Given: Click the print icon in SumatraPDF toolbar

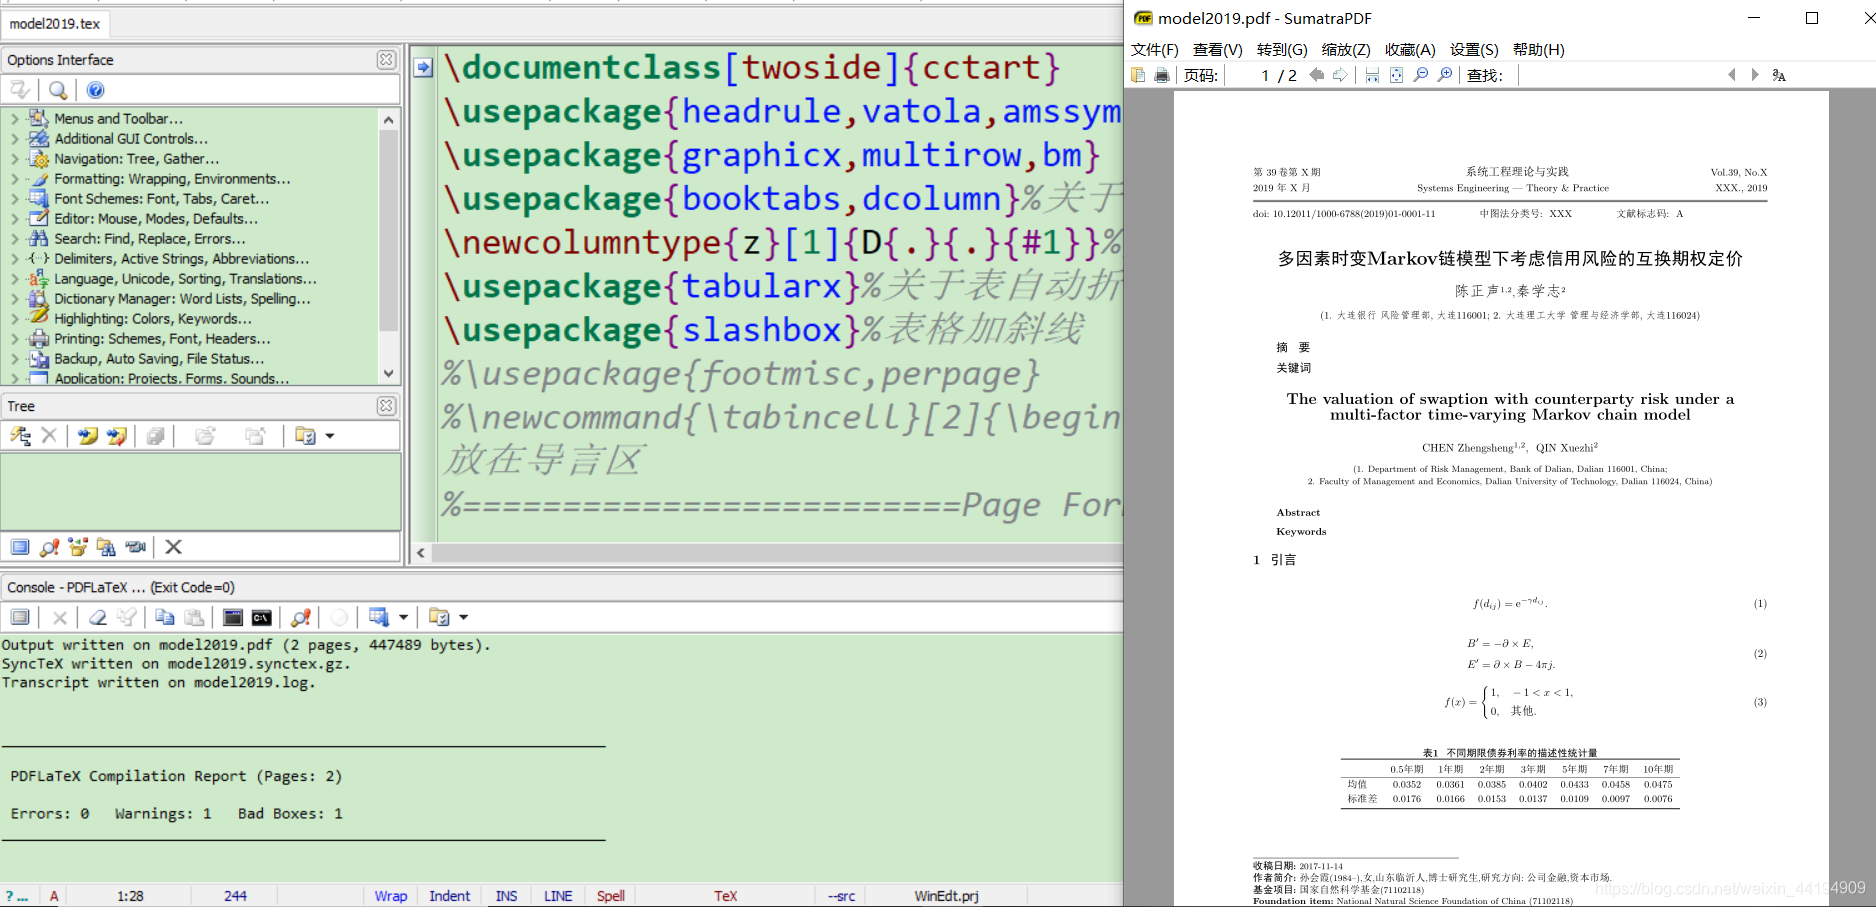Looking at the screenshot, I should [x=1161, y=75].
